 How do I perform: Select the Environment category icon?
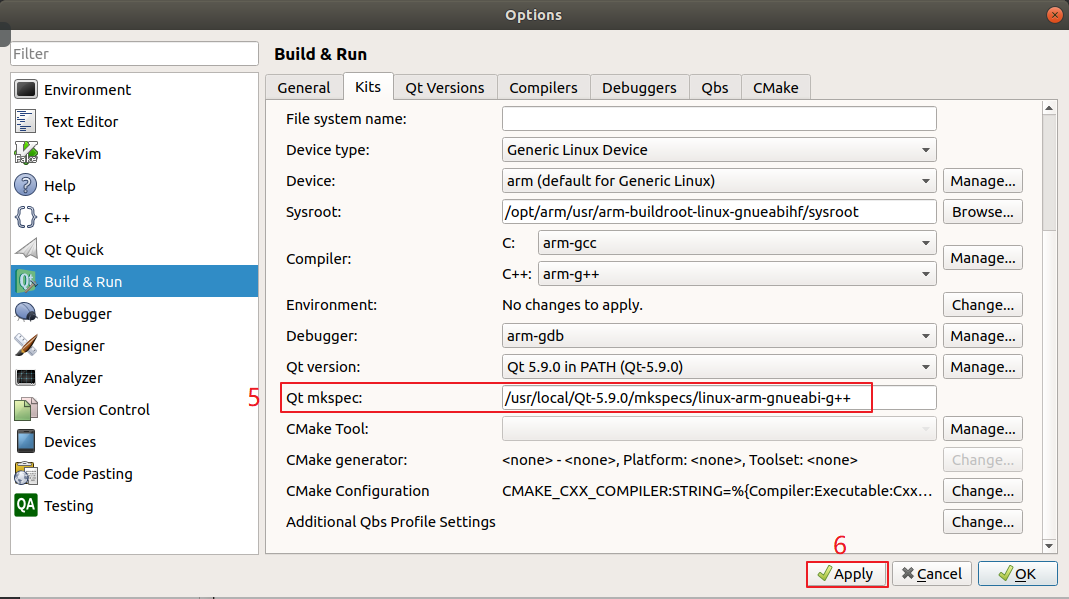pos(26,89)
